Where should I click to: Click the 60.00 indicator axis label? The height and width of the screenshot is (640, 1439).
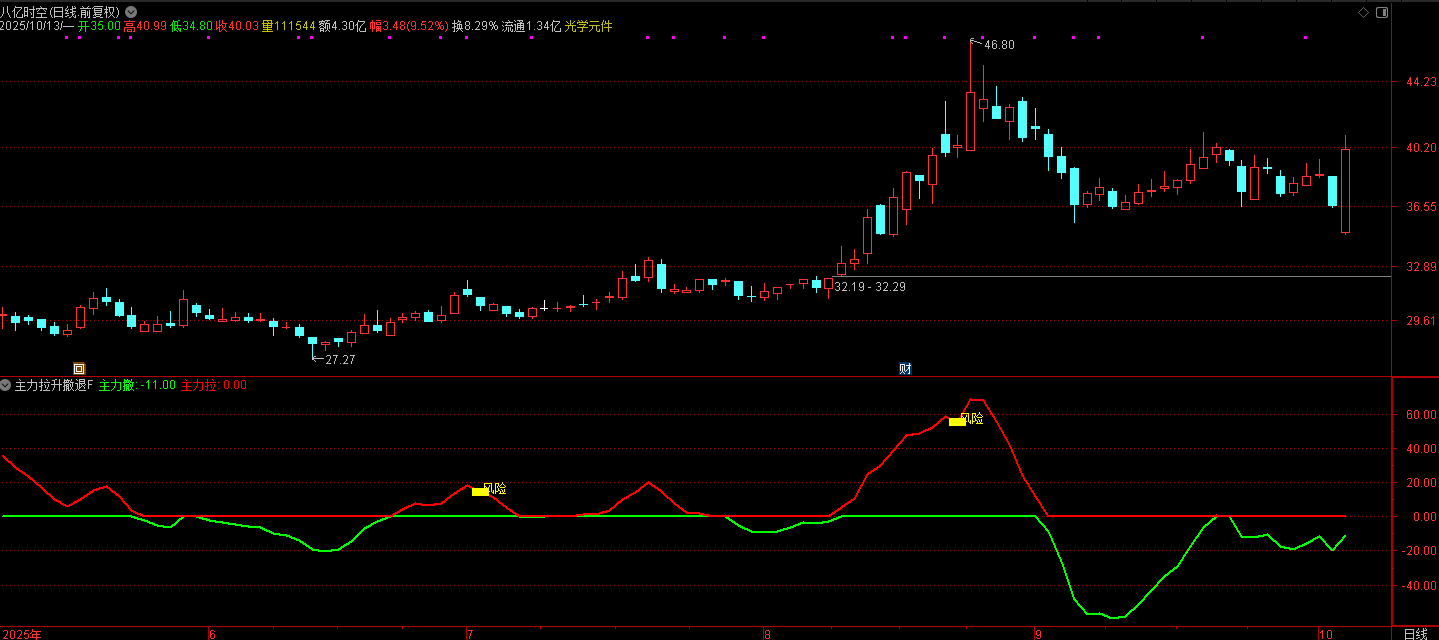tap(1421, 415)
